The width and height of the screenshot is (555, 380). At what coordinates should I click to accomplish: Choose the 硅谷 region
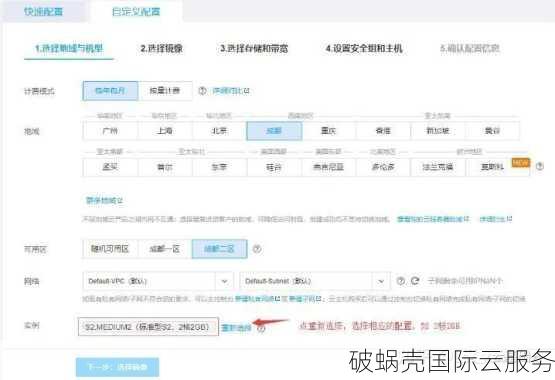click(274, 167)
